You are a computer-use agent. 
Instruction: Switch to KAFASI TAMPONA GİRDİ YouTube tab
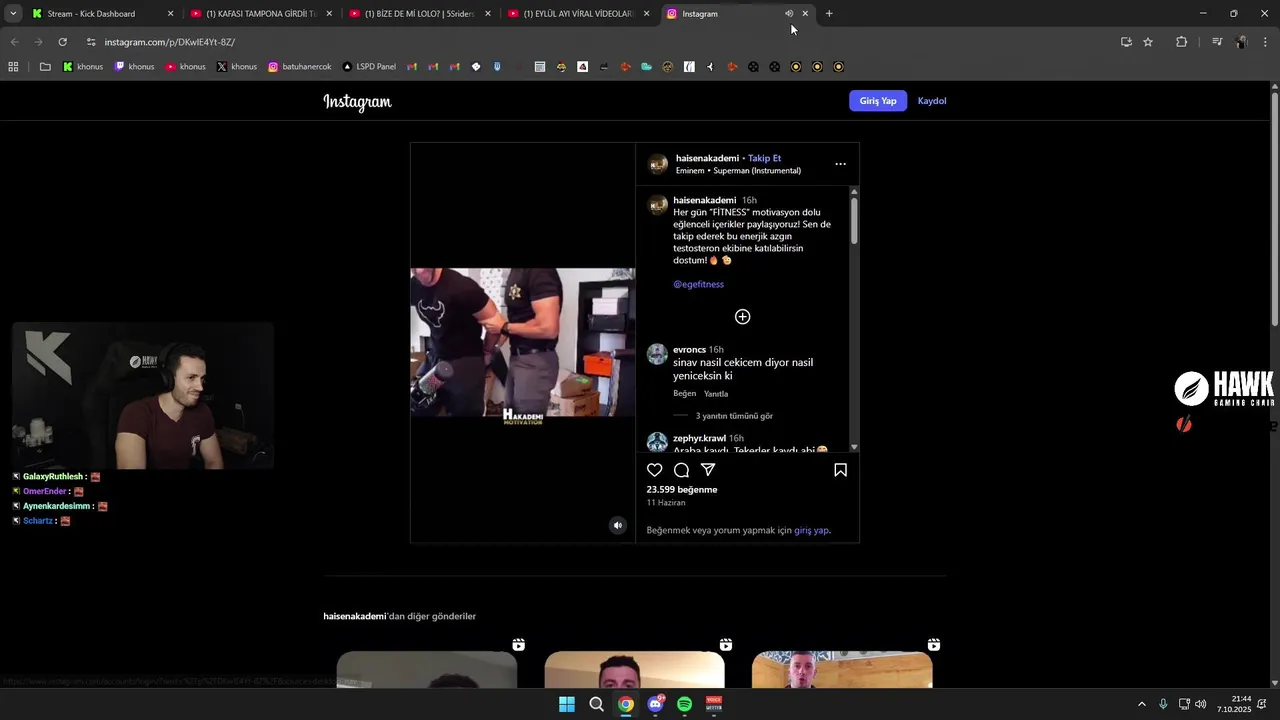(x=260, y=14)
